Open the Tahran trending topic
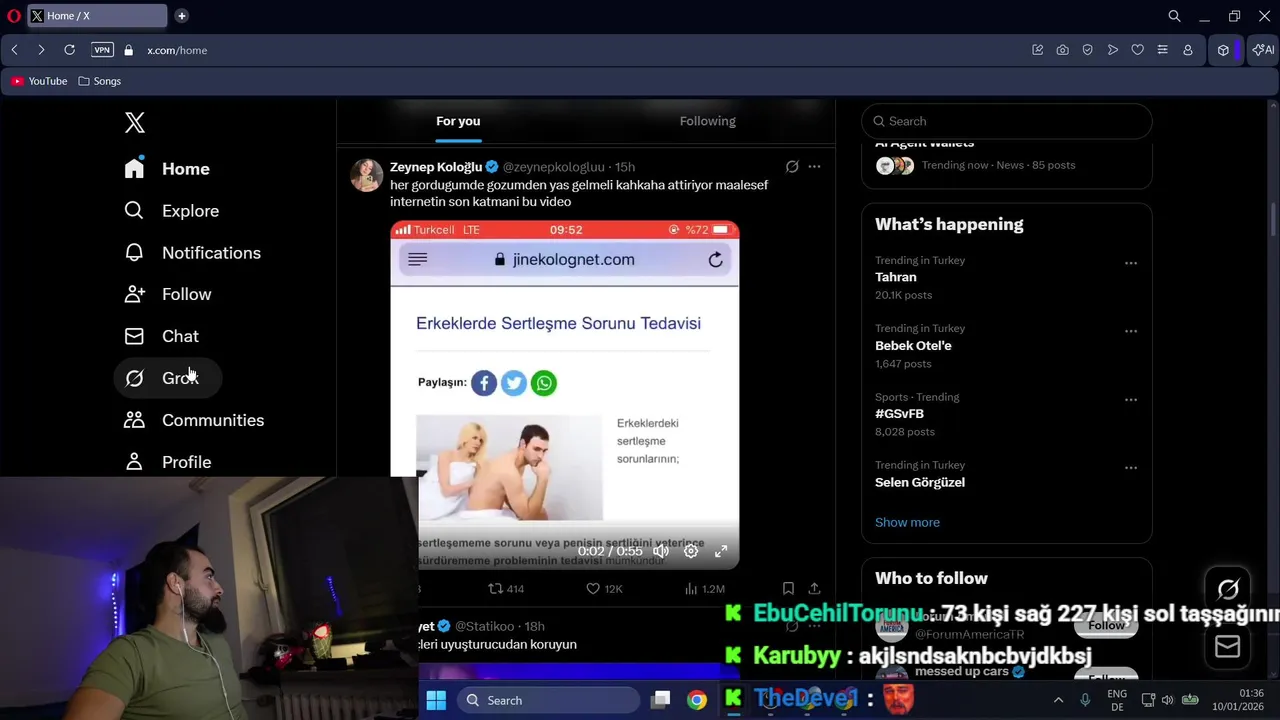 click(x=896, y=277)
